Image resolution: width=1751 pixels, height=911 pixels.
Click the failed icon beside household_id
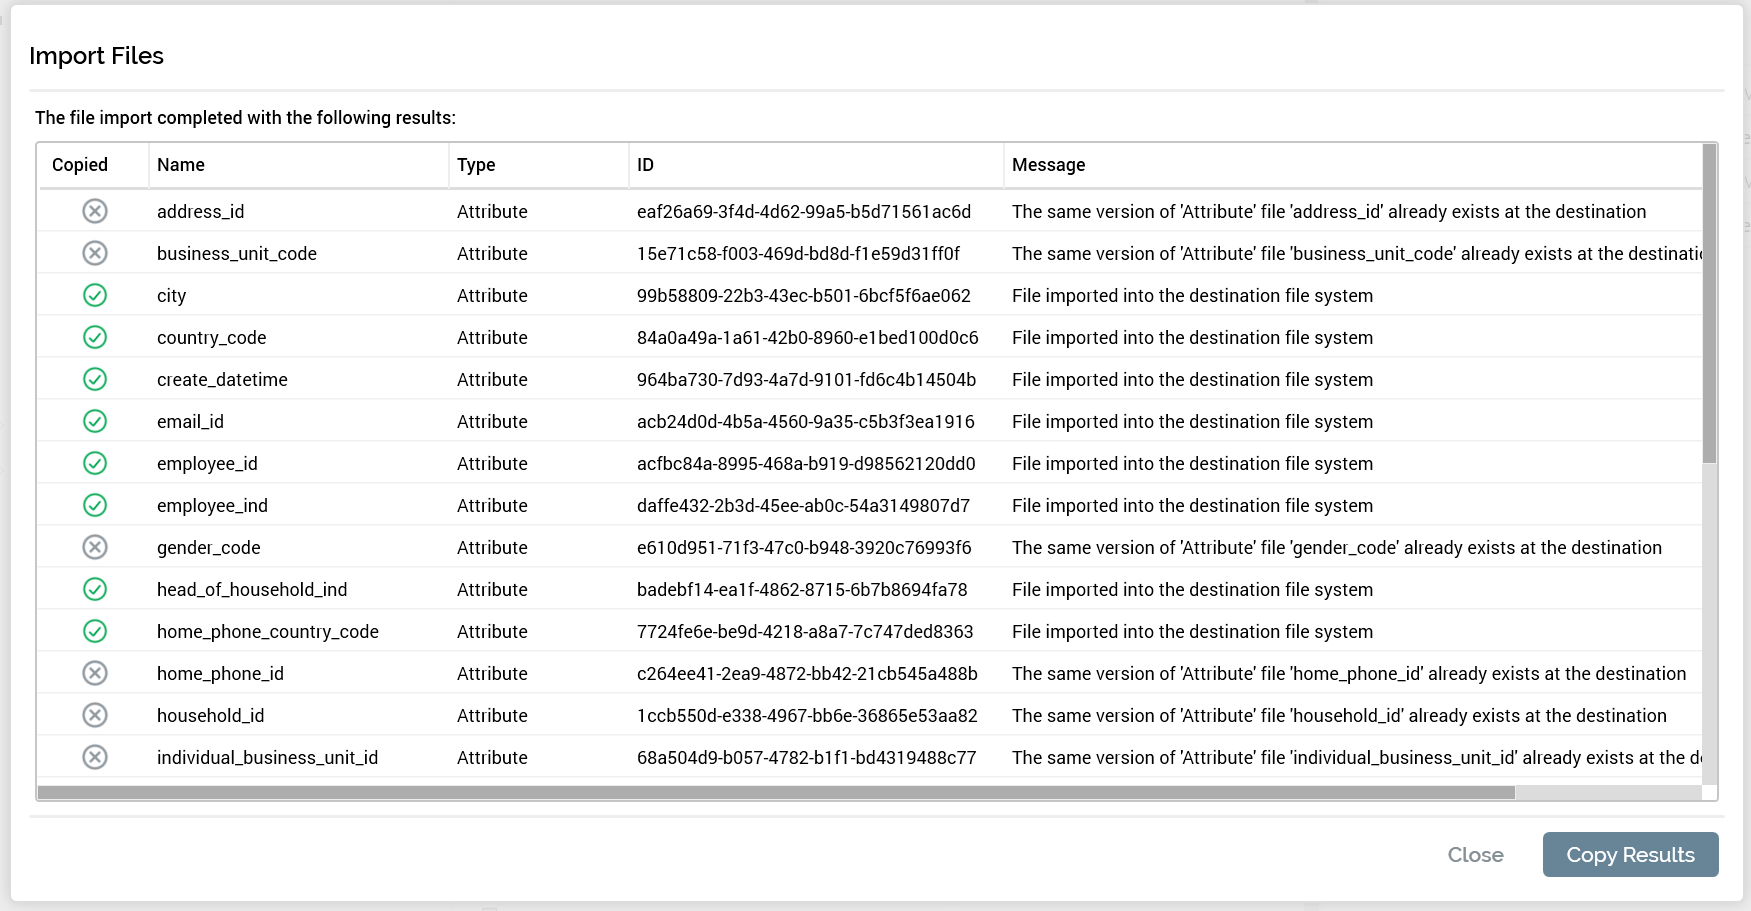tap(95, 715)
